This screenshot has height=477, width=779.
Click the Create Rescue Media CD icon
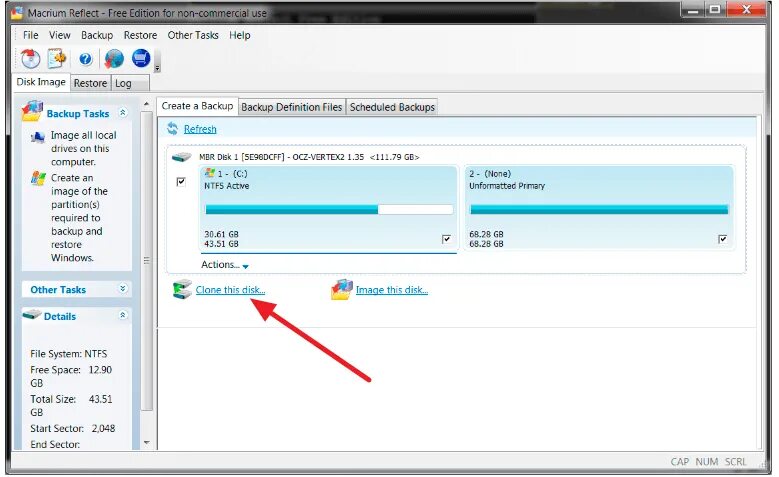coord(30,59)
